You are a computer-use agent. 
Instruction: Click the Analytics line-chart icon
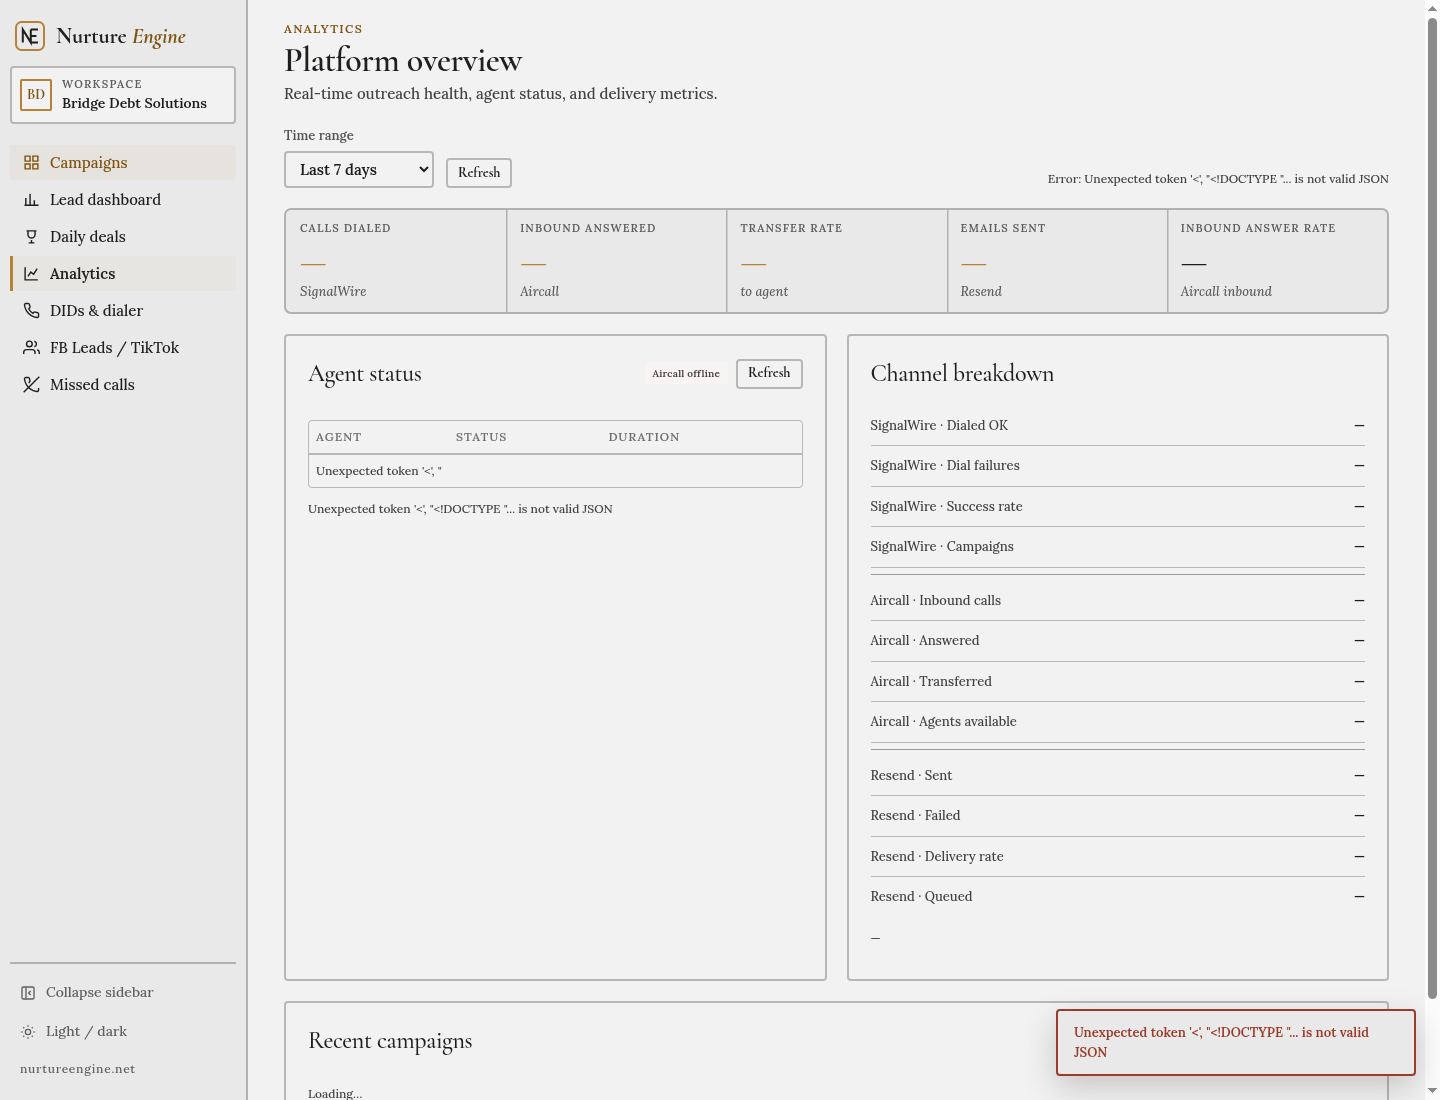click(31, 274)
